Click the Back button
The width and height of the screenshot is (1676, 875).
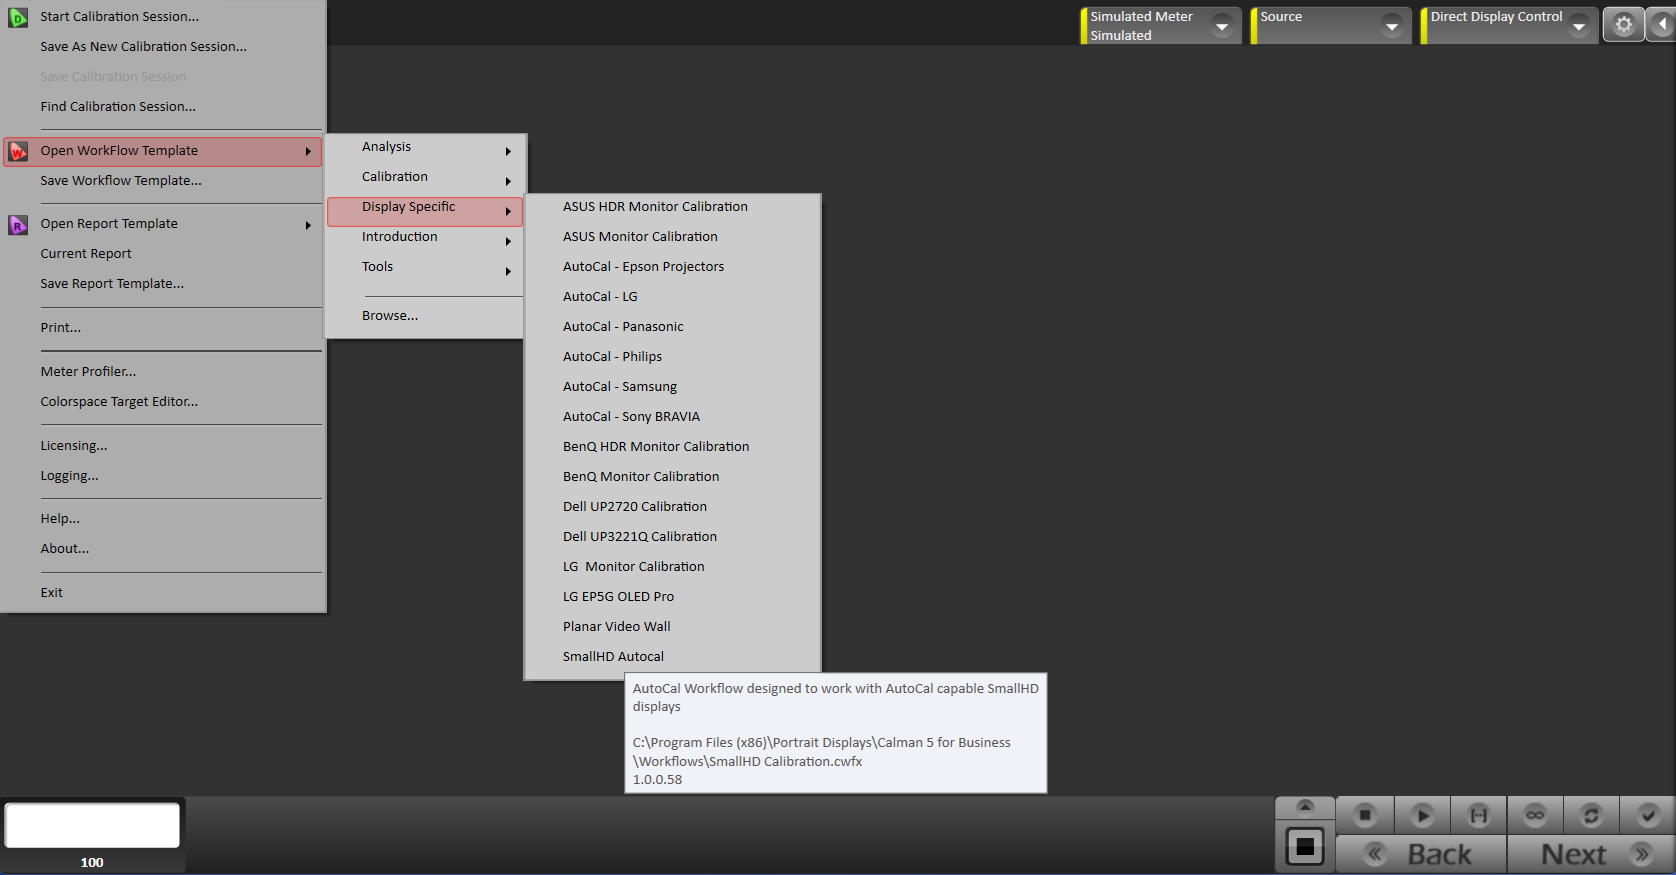tap(1421, 854)
